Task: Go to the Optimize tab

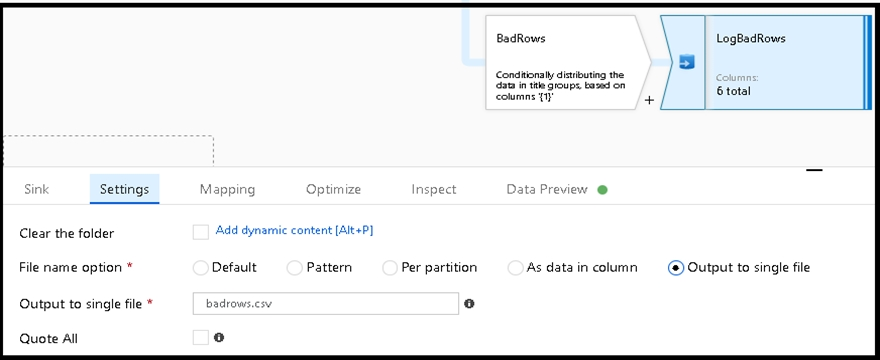Action: click(333, 189)
